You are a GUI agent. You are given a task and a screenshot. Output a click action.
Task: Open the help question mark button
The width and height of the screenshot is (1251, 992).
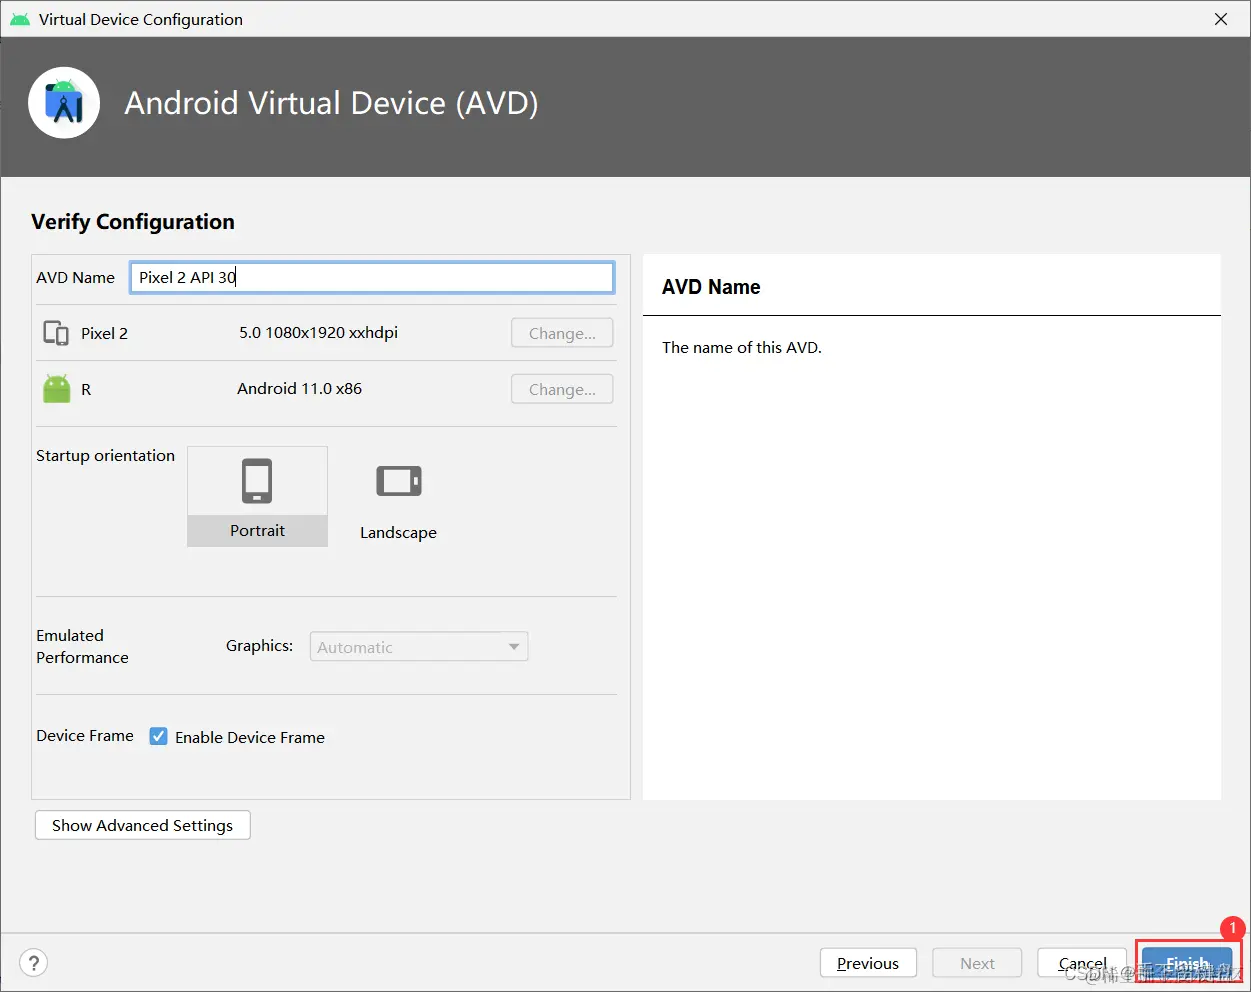(x=34, y=963)
